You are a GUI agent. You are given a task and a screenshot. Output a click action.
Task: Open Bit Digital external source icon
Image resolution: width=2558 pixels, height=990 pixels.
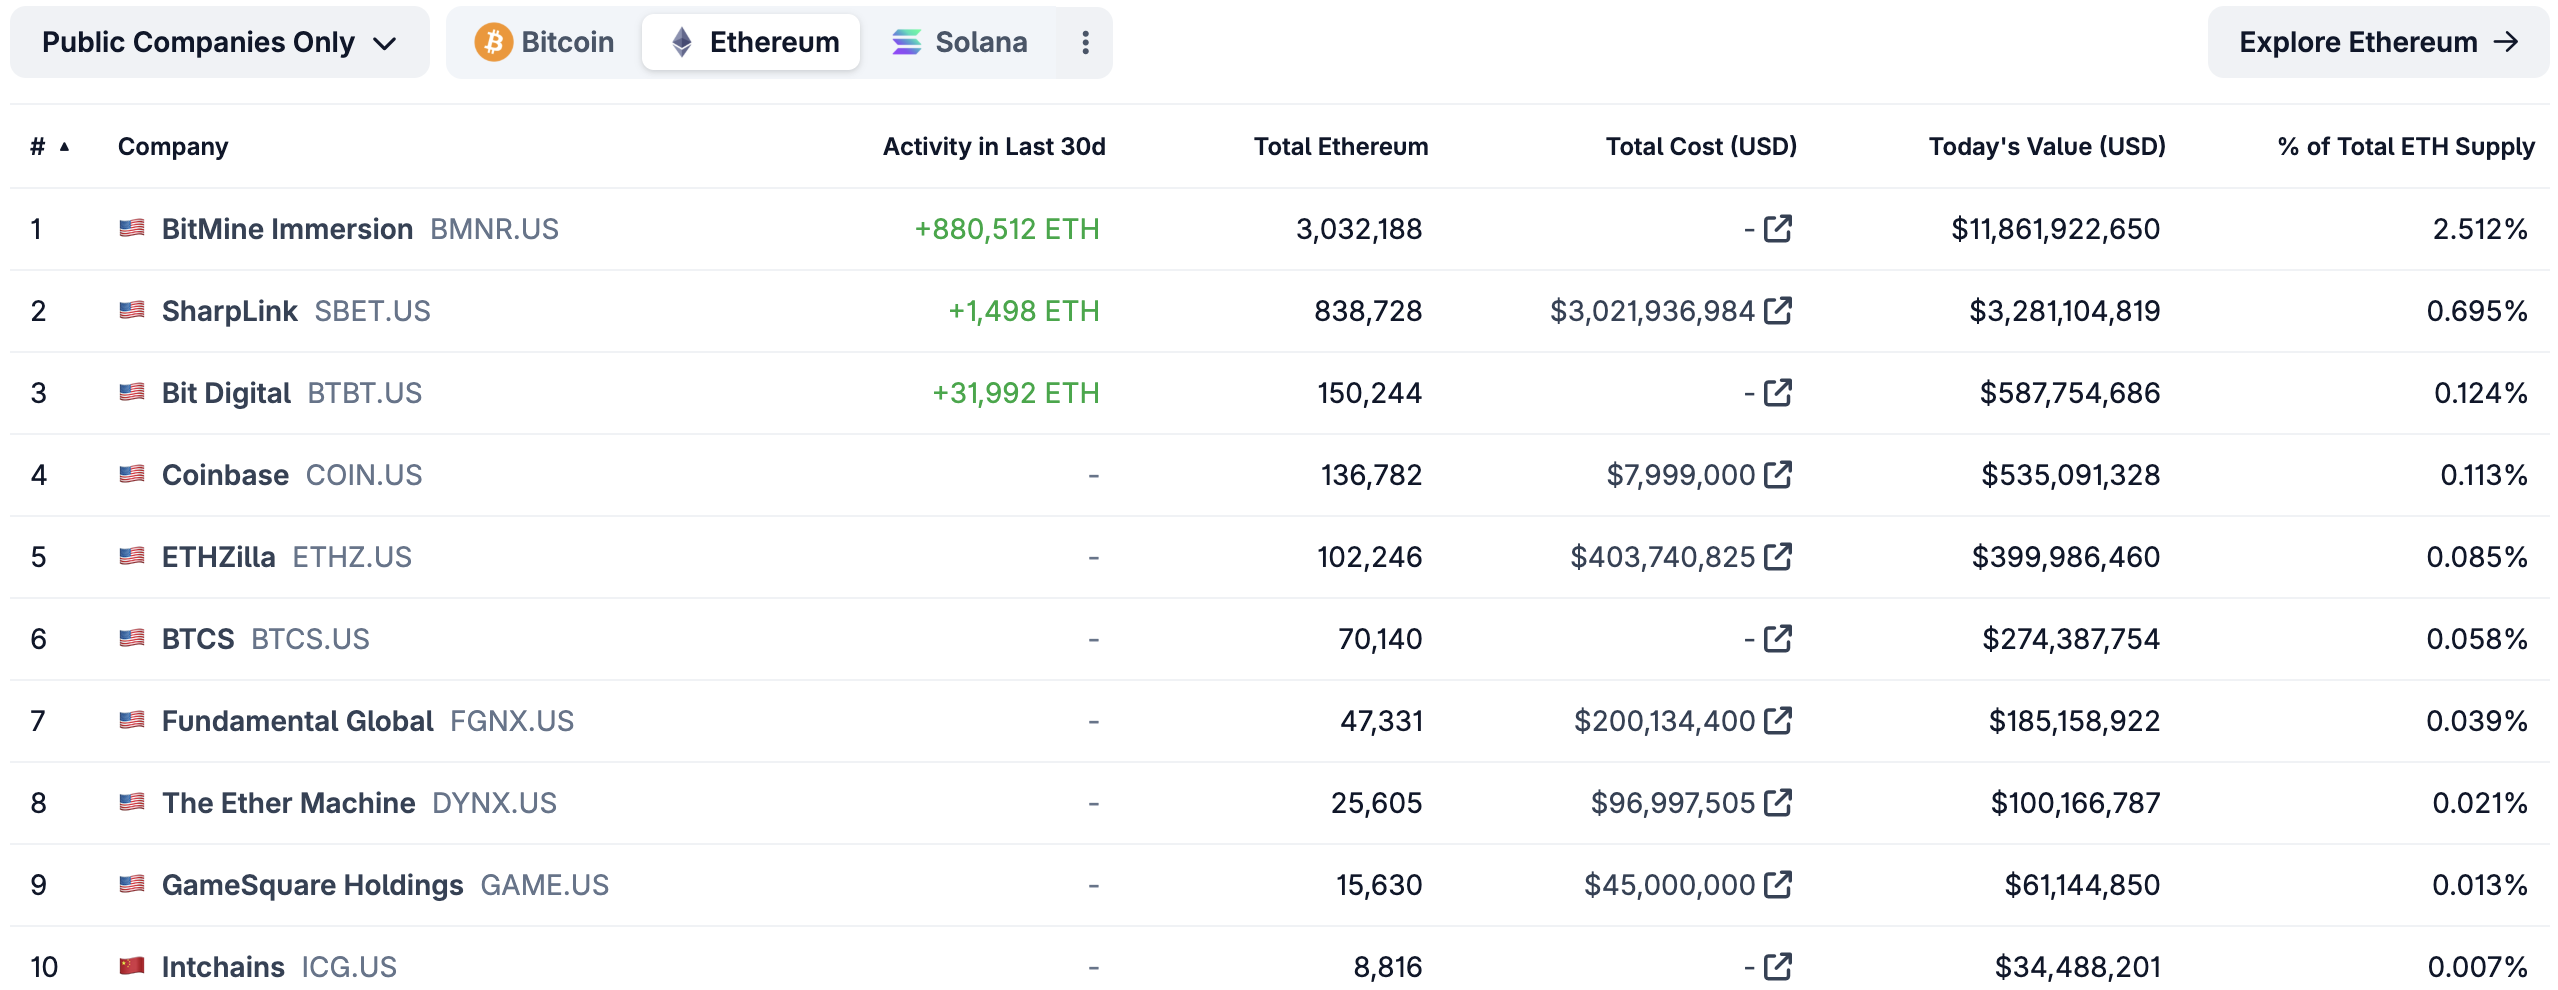[1777, 393]
